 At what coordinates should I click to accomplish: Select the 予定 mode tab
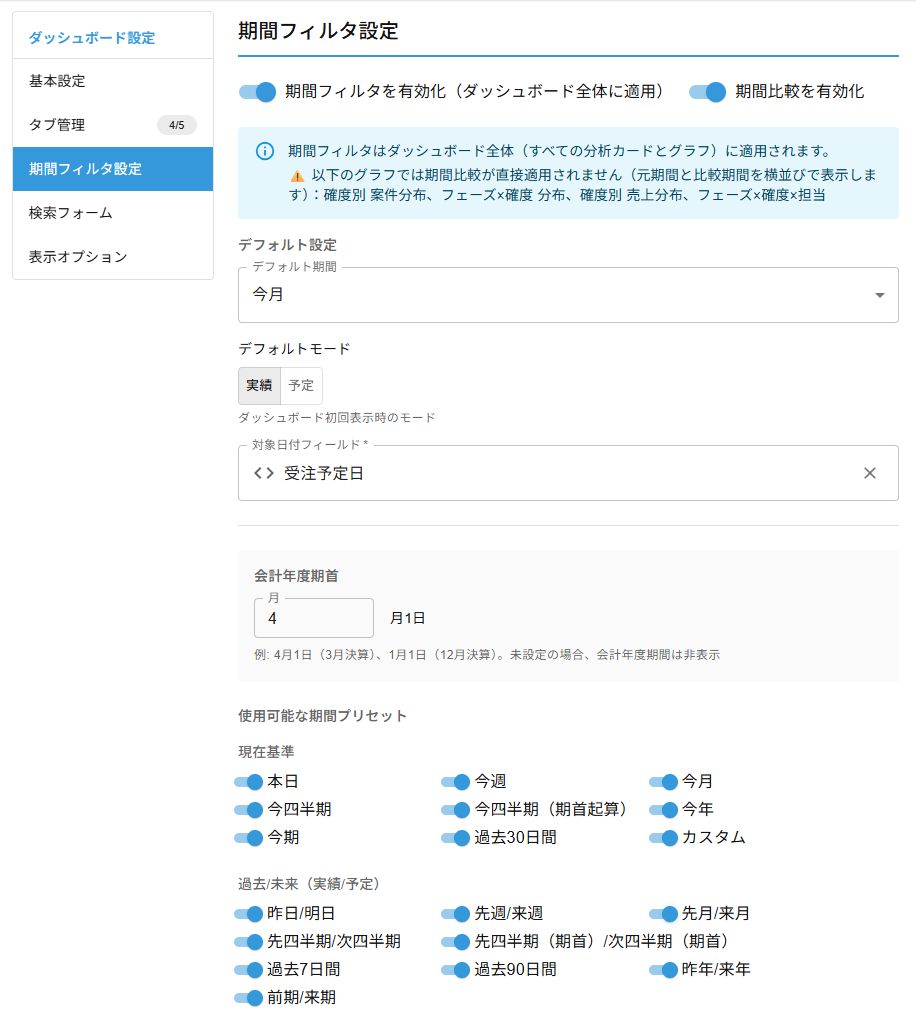pos(301,385)
